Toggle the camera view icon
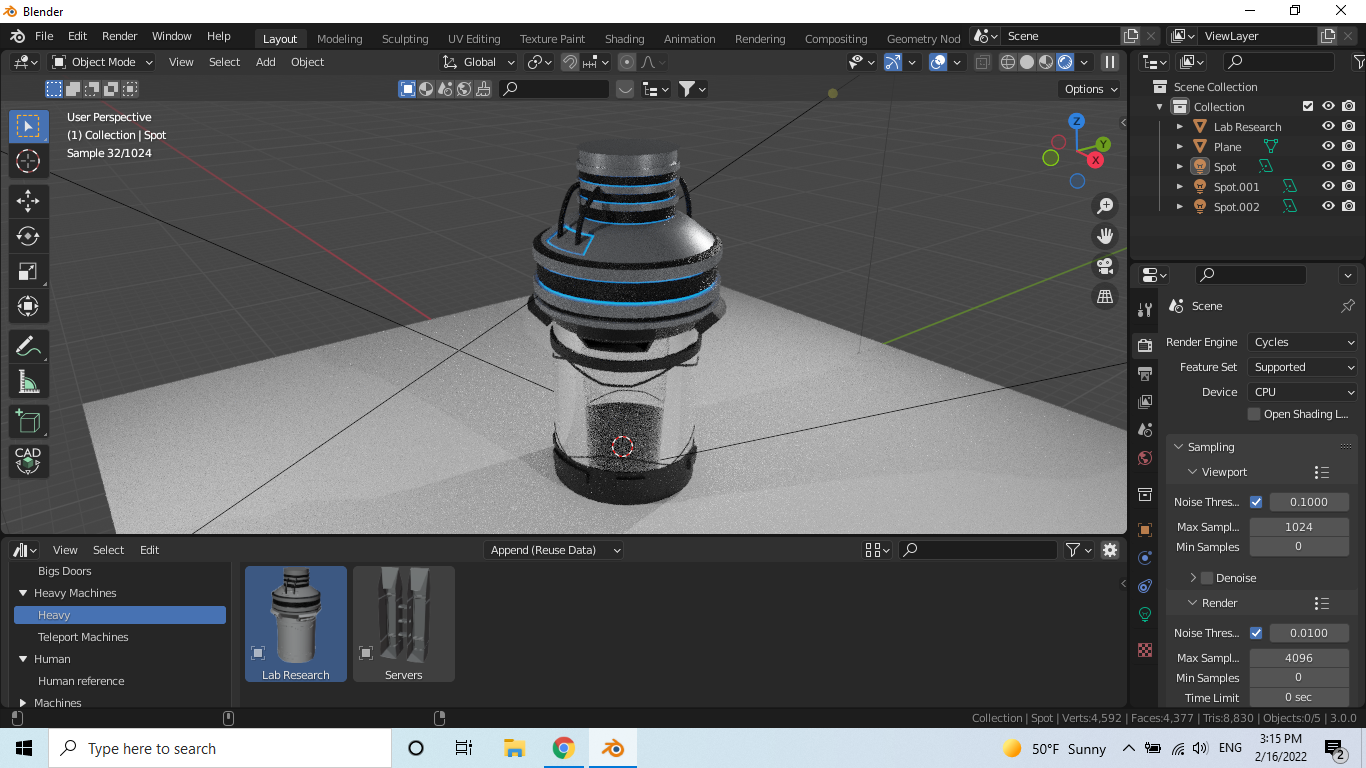The image size is (1366, 768). (1105, 266)
